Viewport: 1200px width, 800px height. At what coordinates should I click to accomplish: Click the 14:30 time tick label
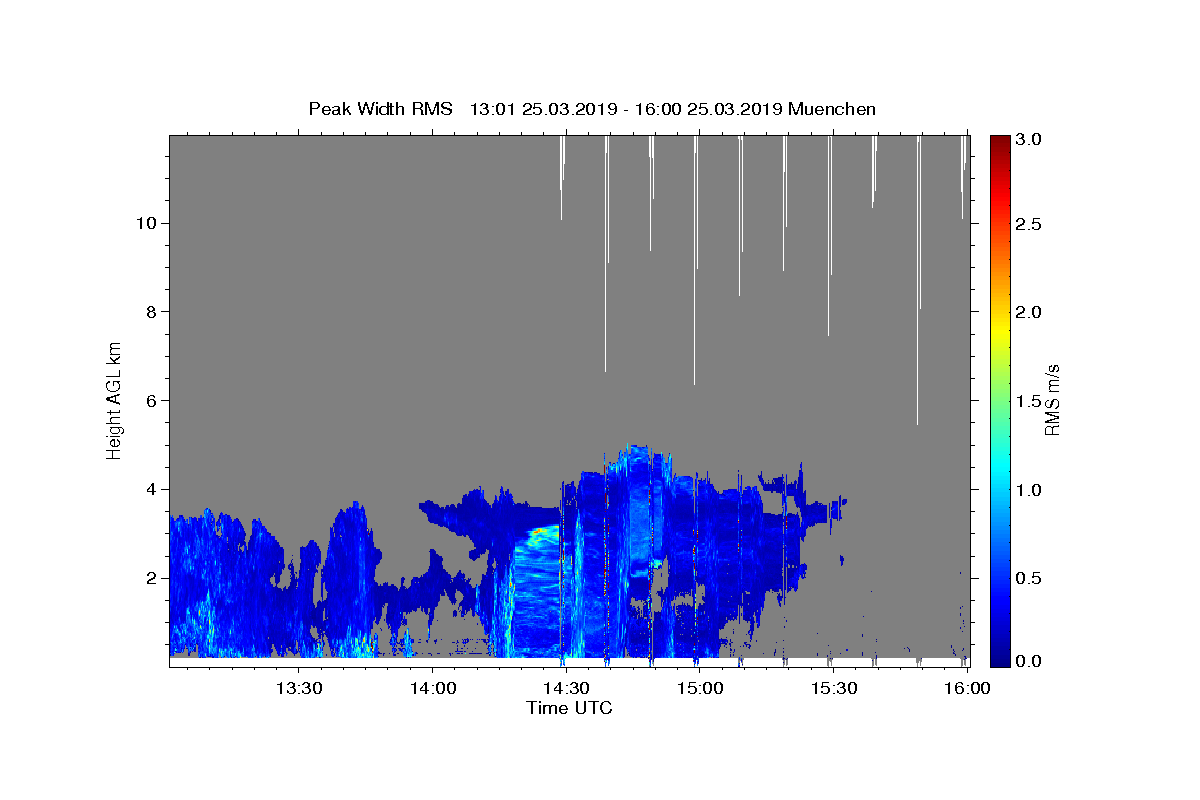tap(566, 688)
